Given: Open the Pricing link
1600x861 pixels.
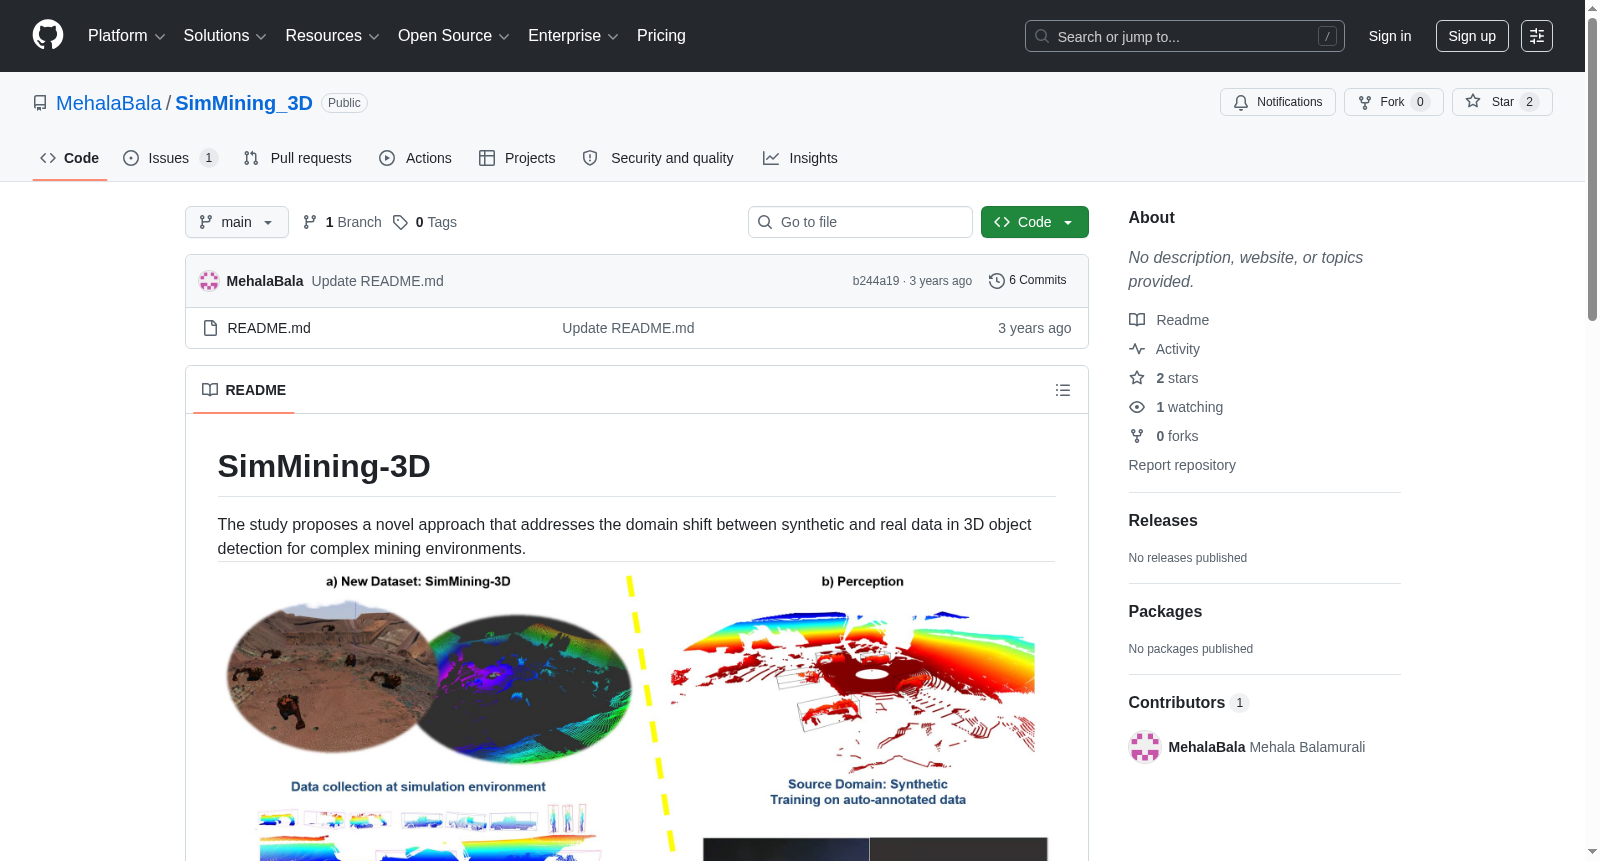Looking at the screenshot, I should [x=661, y=36].
